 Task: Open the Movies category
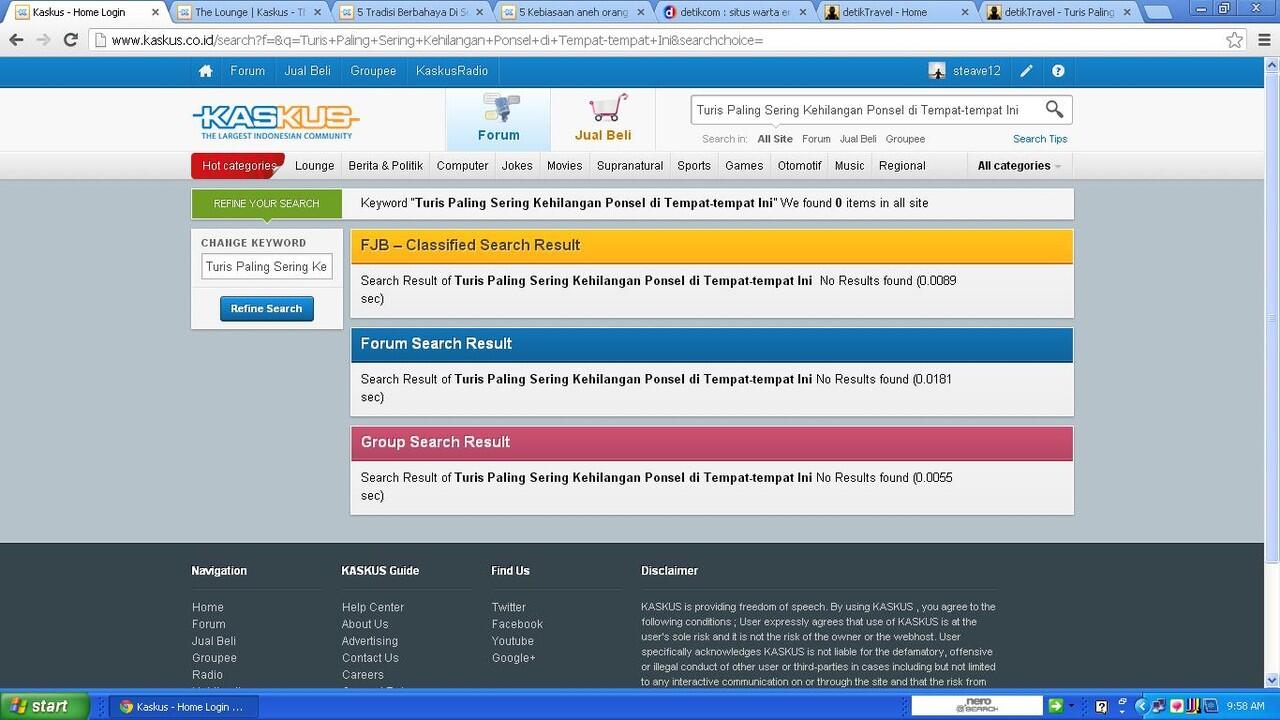tap(564, 166)
